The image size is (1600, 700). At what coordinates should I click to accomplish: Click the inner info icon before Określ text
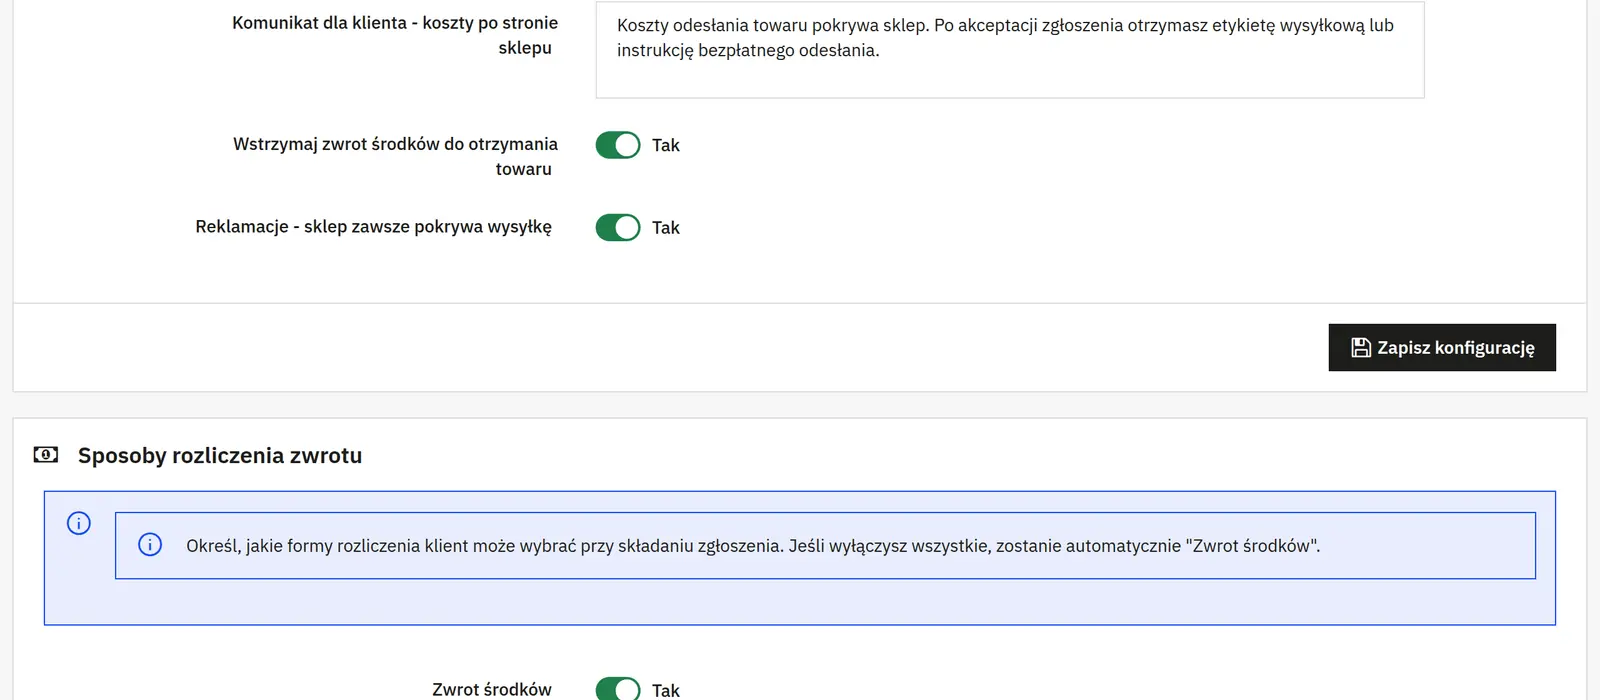click(x=150, y=545)
